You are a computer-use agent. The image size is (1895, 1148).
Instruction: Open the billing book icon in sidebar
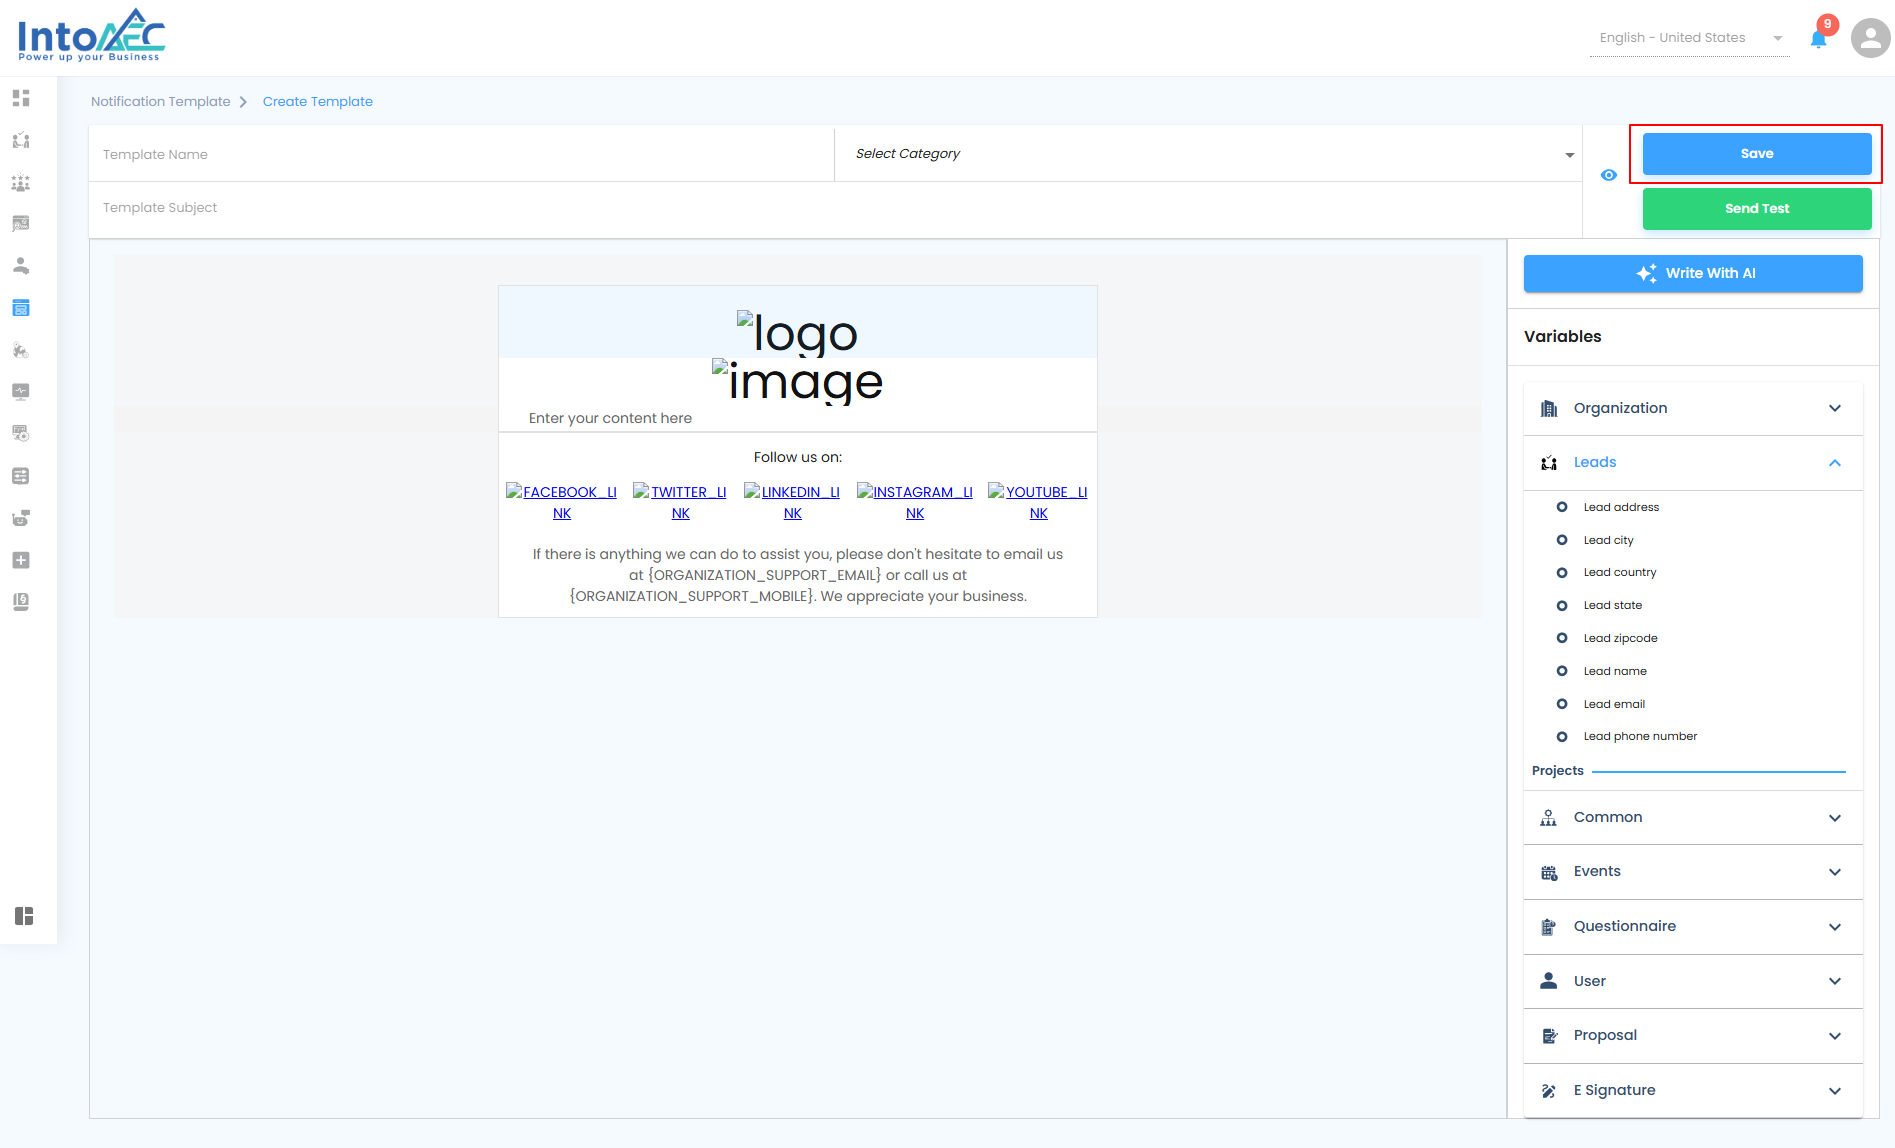click(x=21, y=602)
